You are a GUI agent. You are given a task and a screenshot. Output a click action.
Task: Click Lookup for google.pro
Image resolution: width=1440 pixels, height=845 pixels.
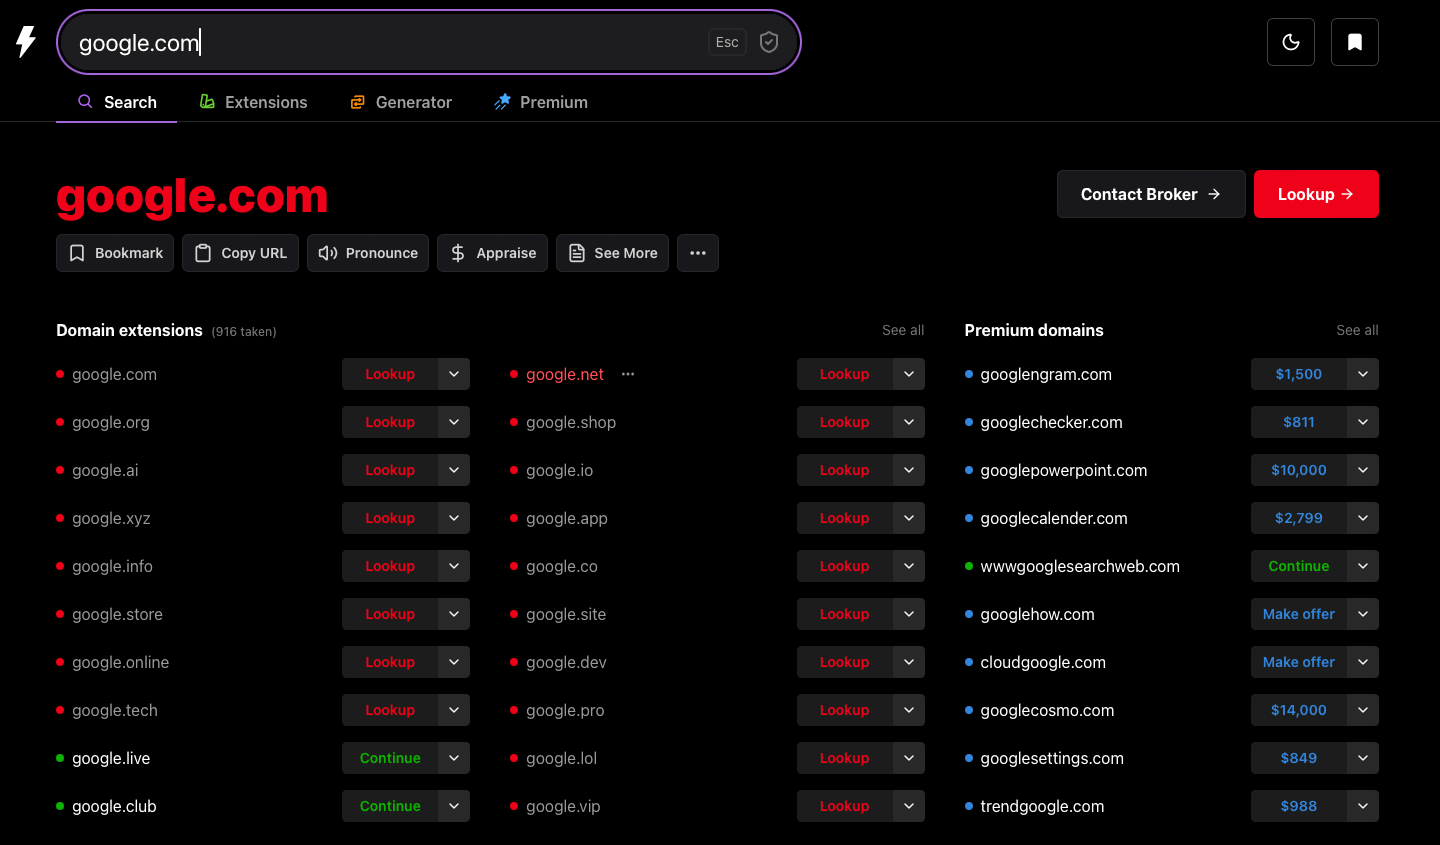(845, 710)
